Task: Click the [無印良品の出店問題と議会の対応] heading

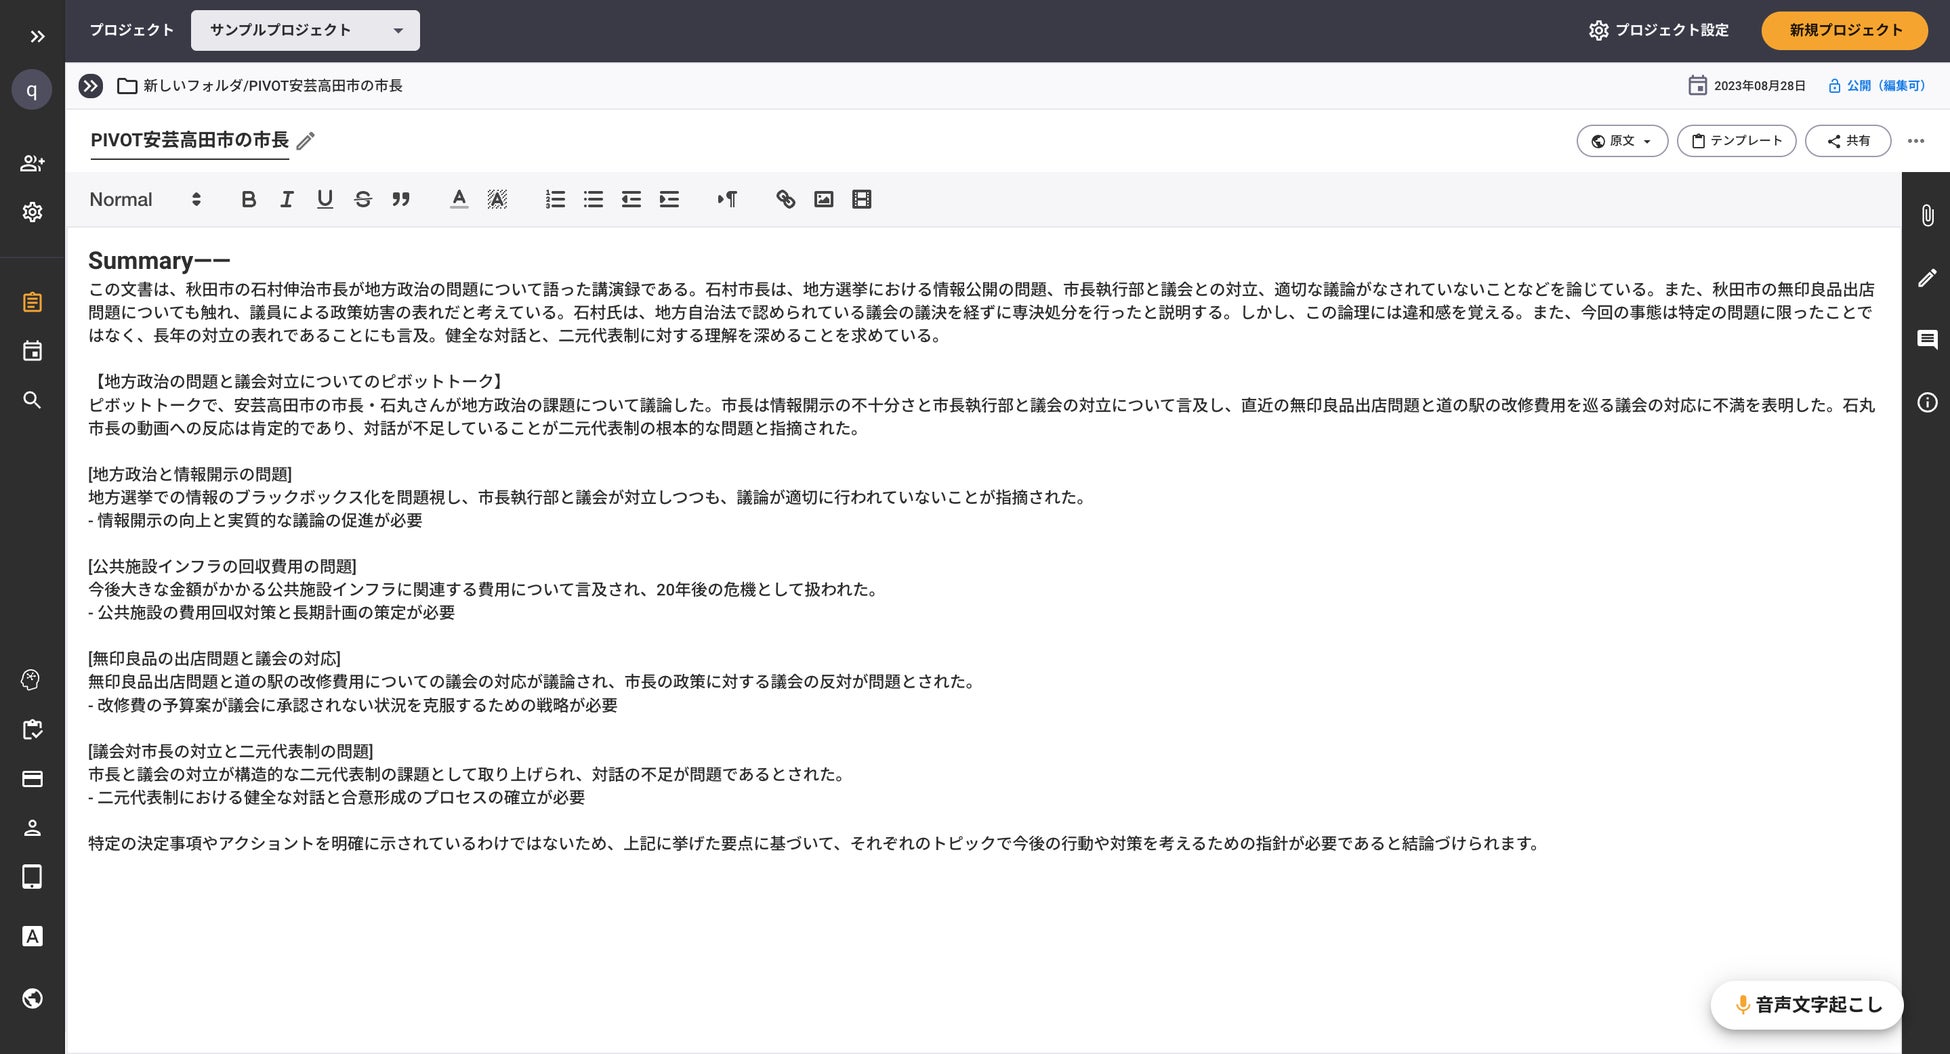Action: point(214,658)
